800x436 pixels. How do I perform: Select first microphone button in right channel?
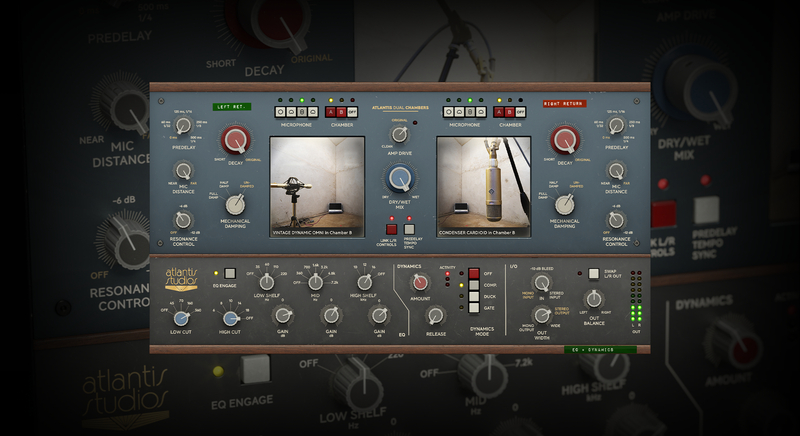click(x=448, y=112)
